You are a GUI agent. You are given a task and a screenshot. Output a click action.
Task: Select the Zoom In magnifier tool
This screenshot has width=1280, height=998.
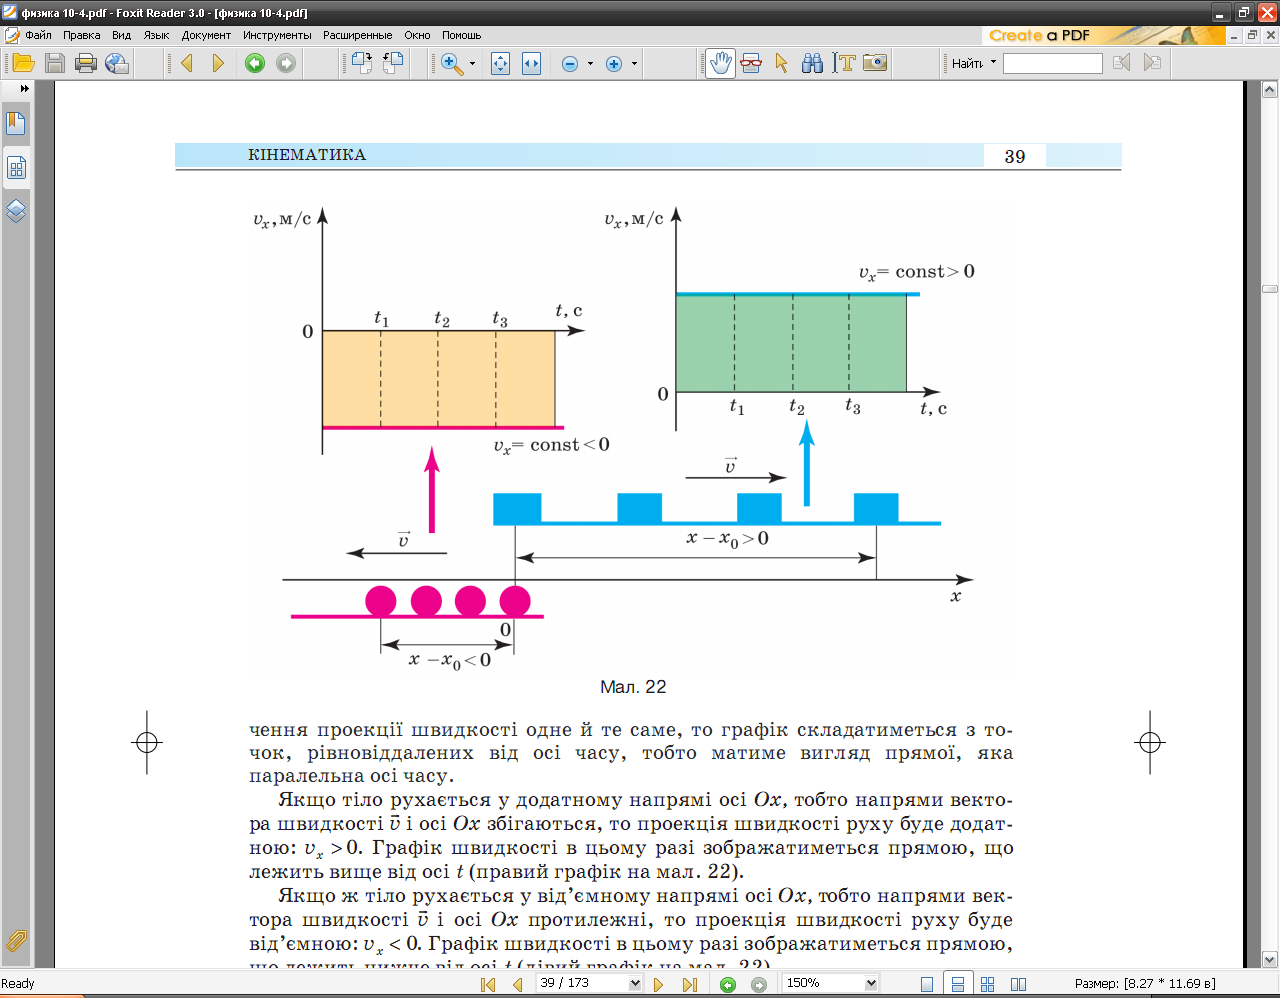pos(452,63)
